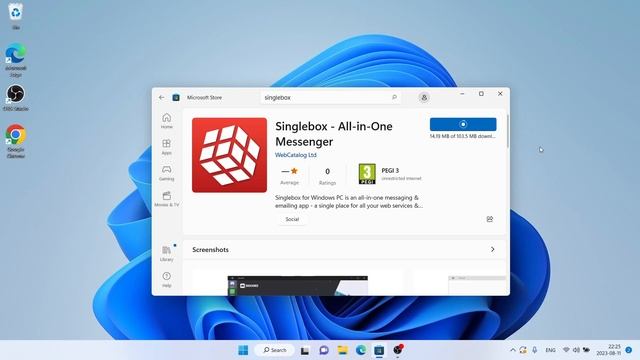Click the Store window scrollbar

508,131
